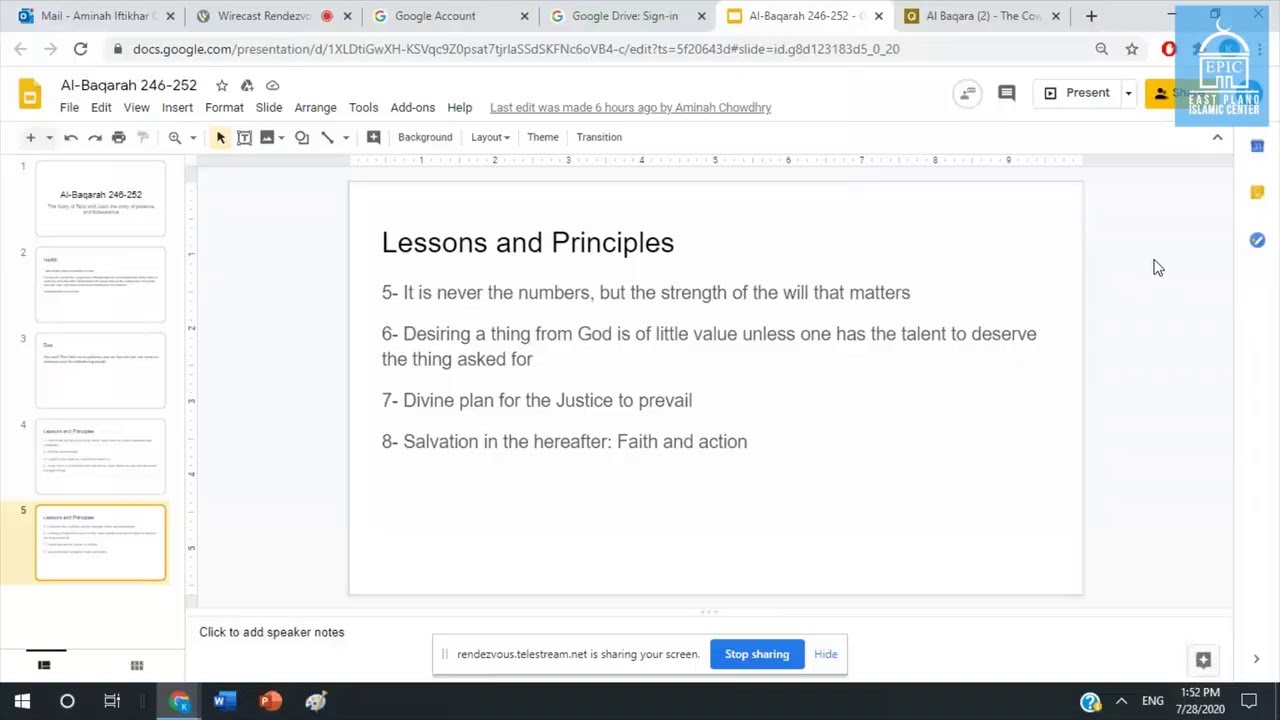Open the File menu

(69, 108)
